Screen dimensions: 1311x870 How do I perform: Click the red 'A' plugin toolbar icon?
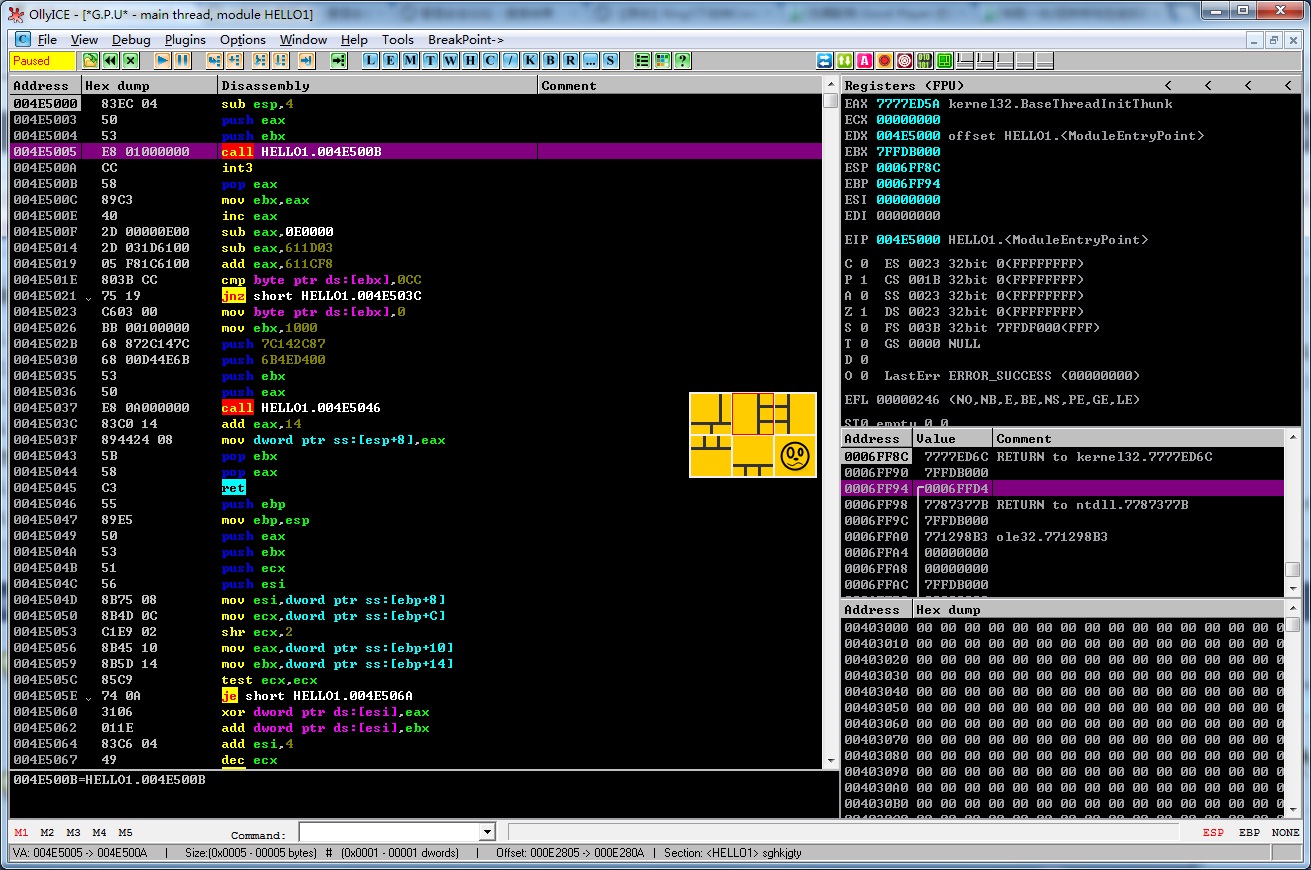tap(865, 61)
